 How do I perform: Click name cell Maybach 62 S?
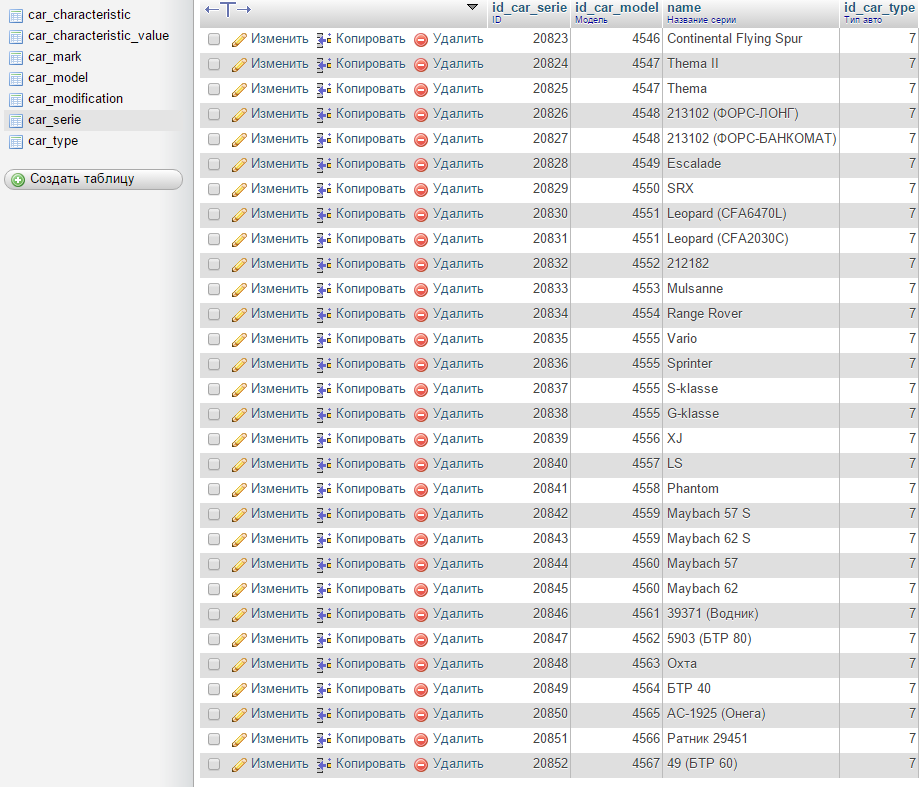click(x=708, y=538)
